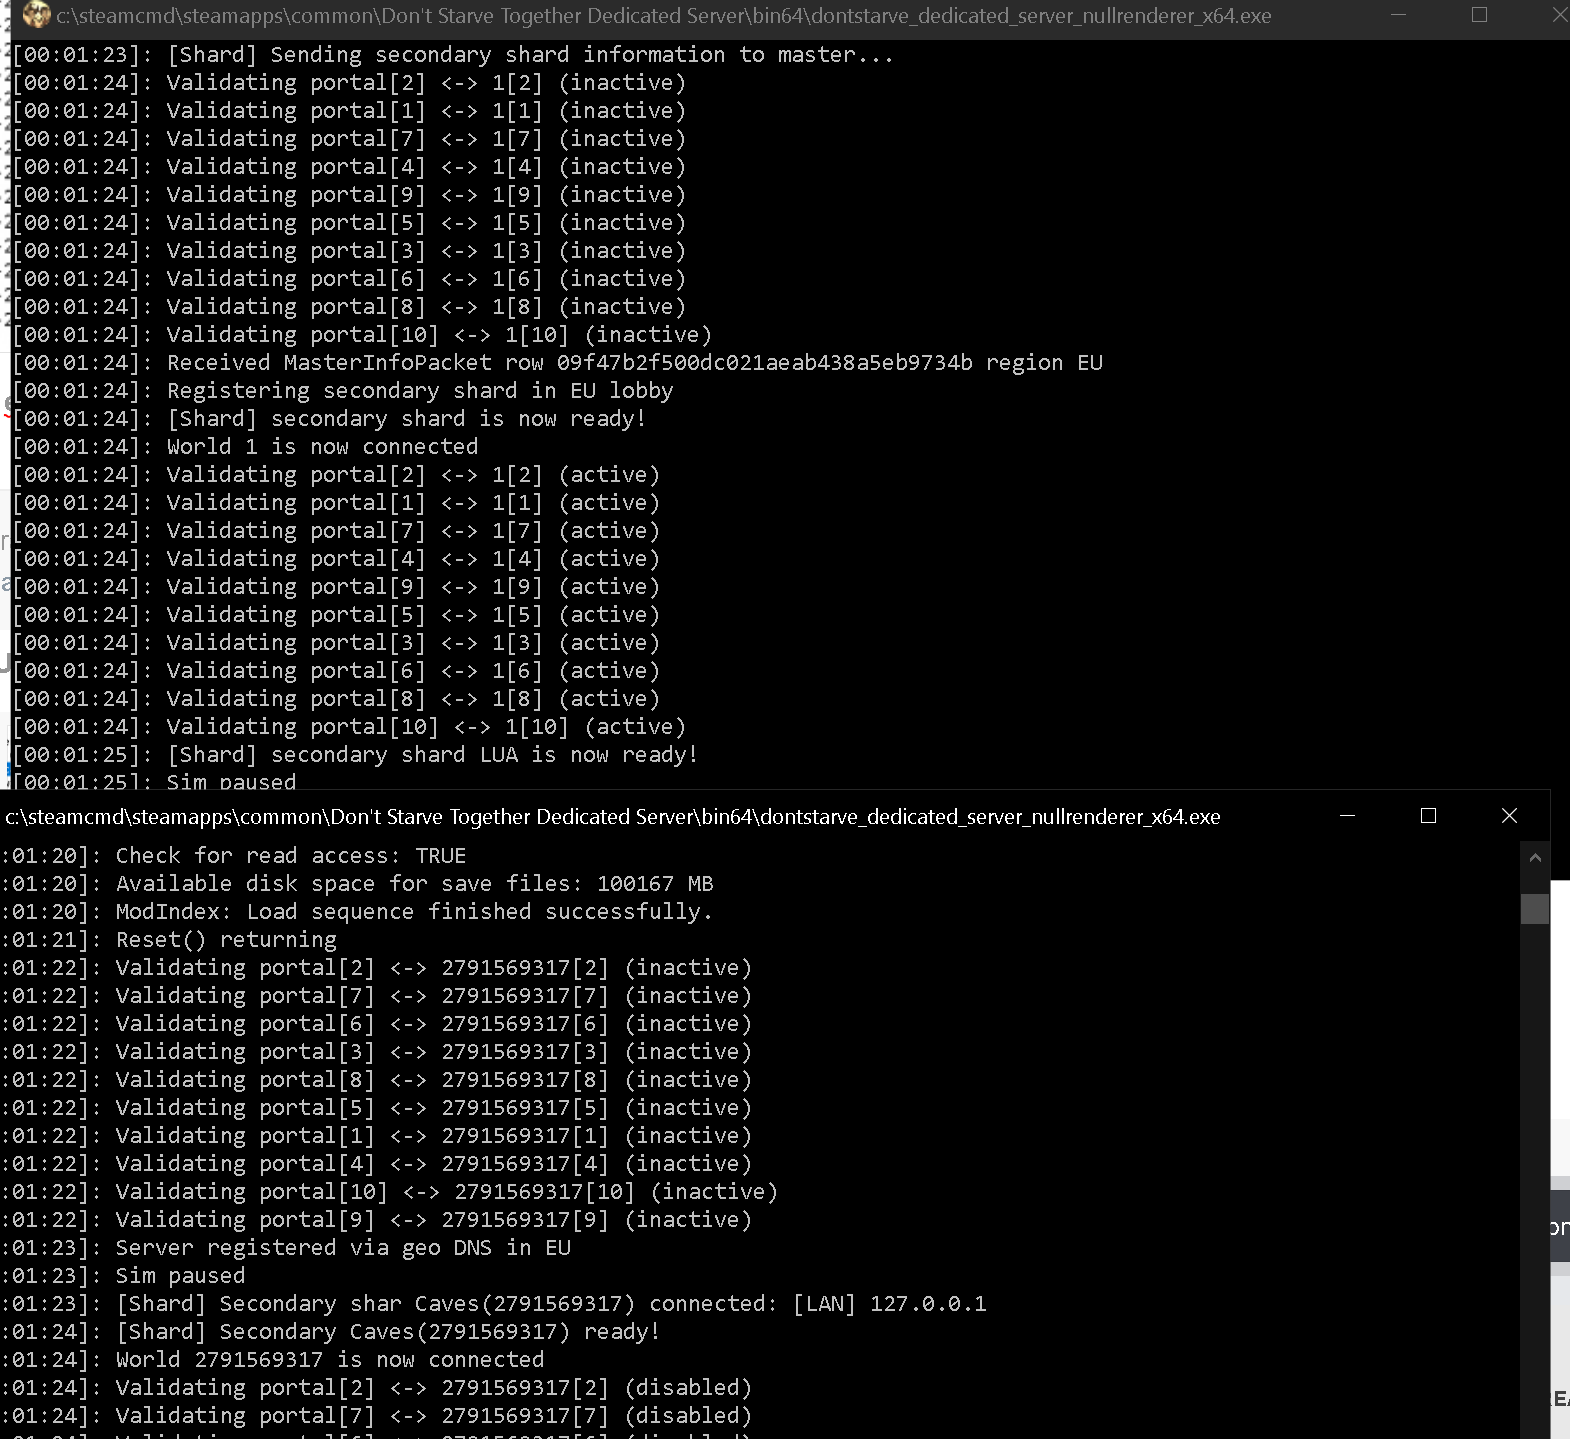
Task: Maximize the top server console window
Action: pyautogui.click(x=1479, y=15)
